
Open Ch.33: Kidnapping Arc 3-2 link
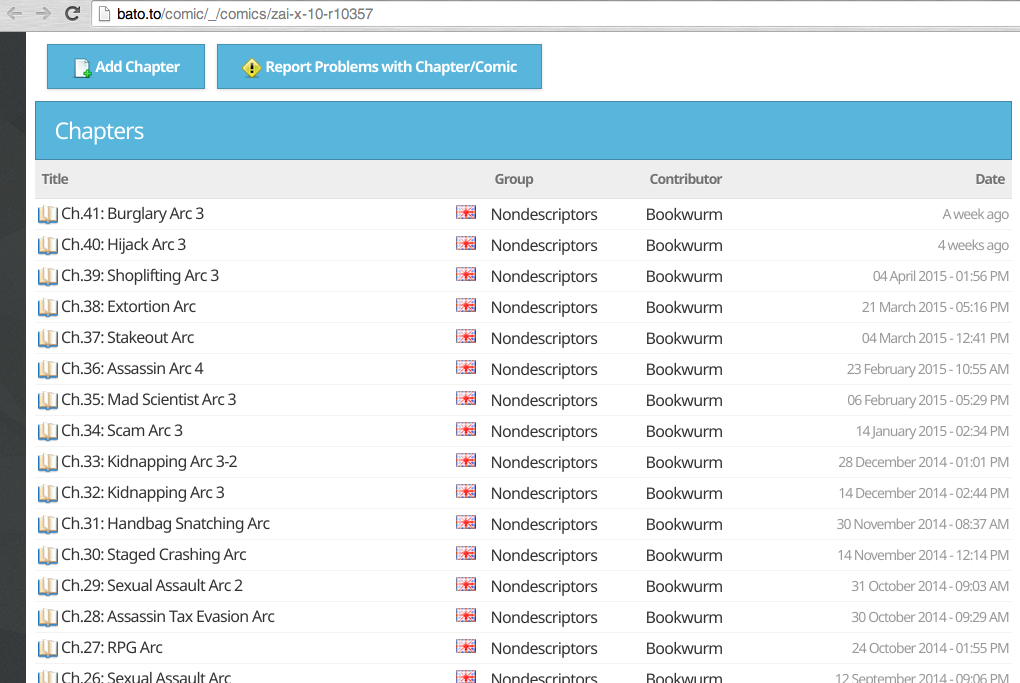click(149, 462)
